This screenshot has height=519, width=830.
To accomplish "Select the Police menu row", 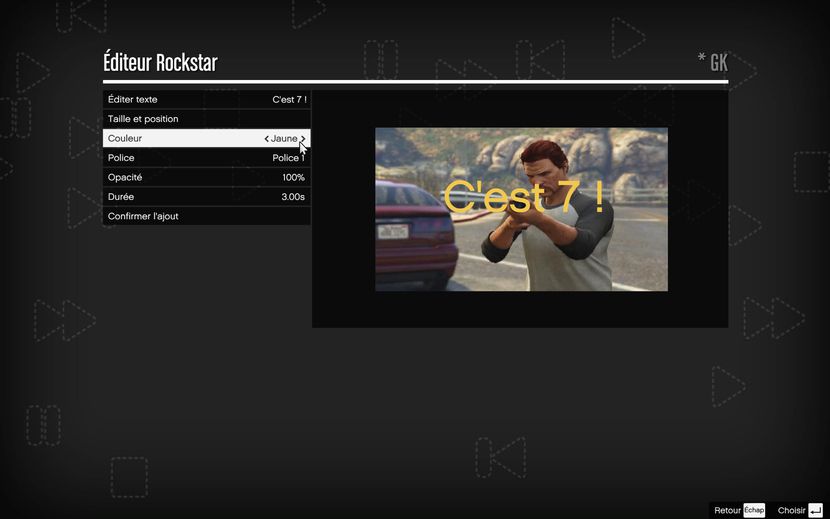I will tap(206, 158).
